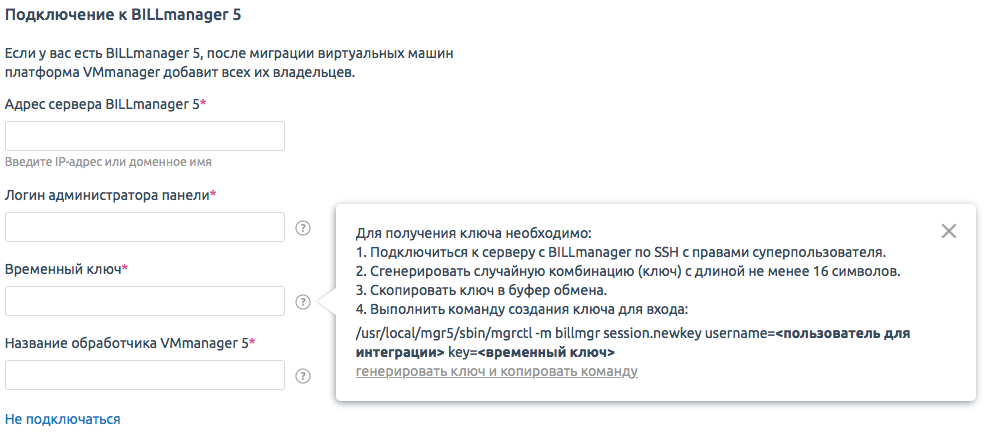
Task: Focus the Адрес сервера BILLmanager 5 input
Action: (x=145, y=136)
